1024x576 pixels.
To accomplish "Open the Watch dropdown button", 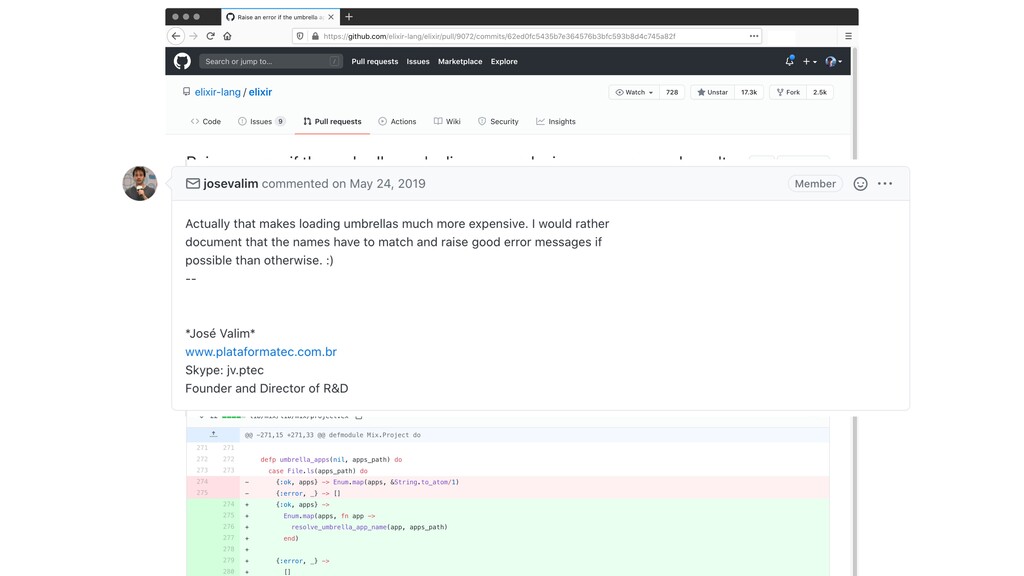I will [634, 92].
